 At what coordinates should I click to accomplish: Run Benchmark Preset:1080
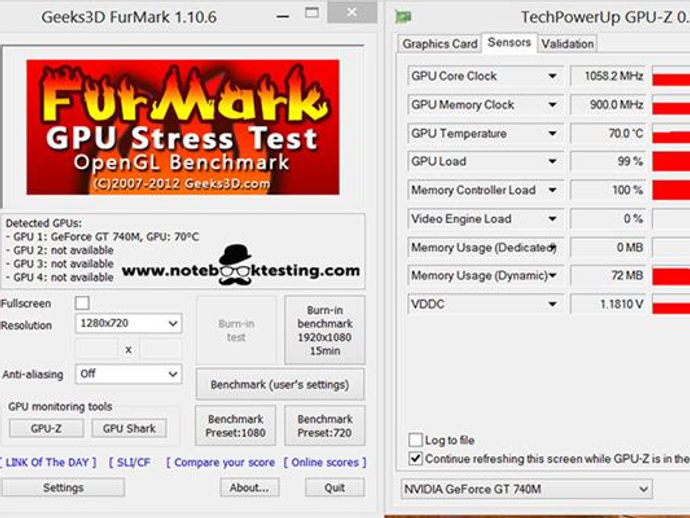tap(235, 426)
